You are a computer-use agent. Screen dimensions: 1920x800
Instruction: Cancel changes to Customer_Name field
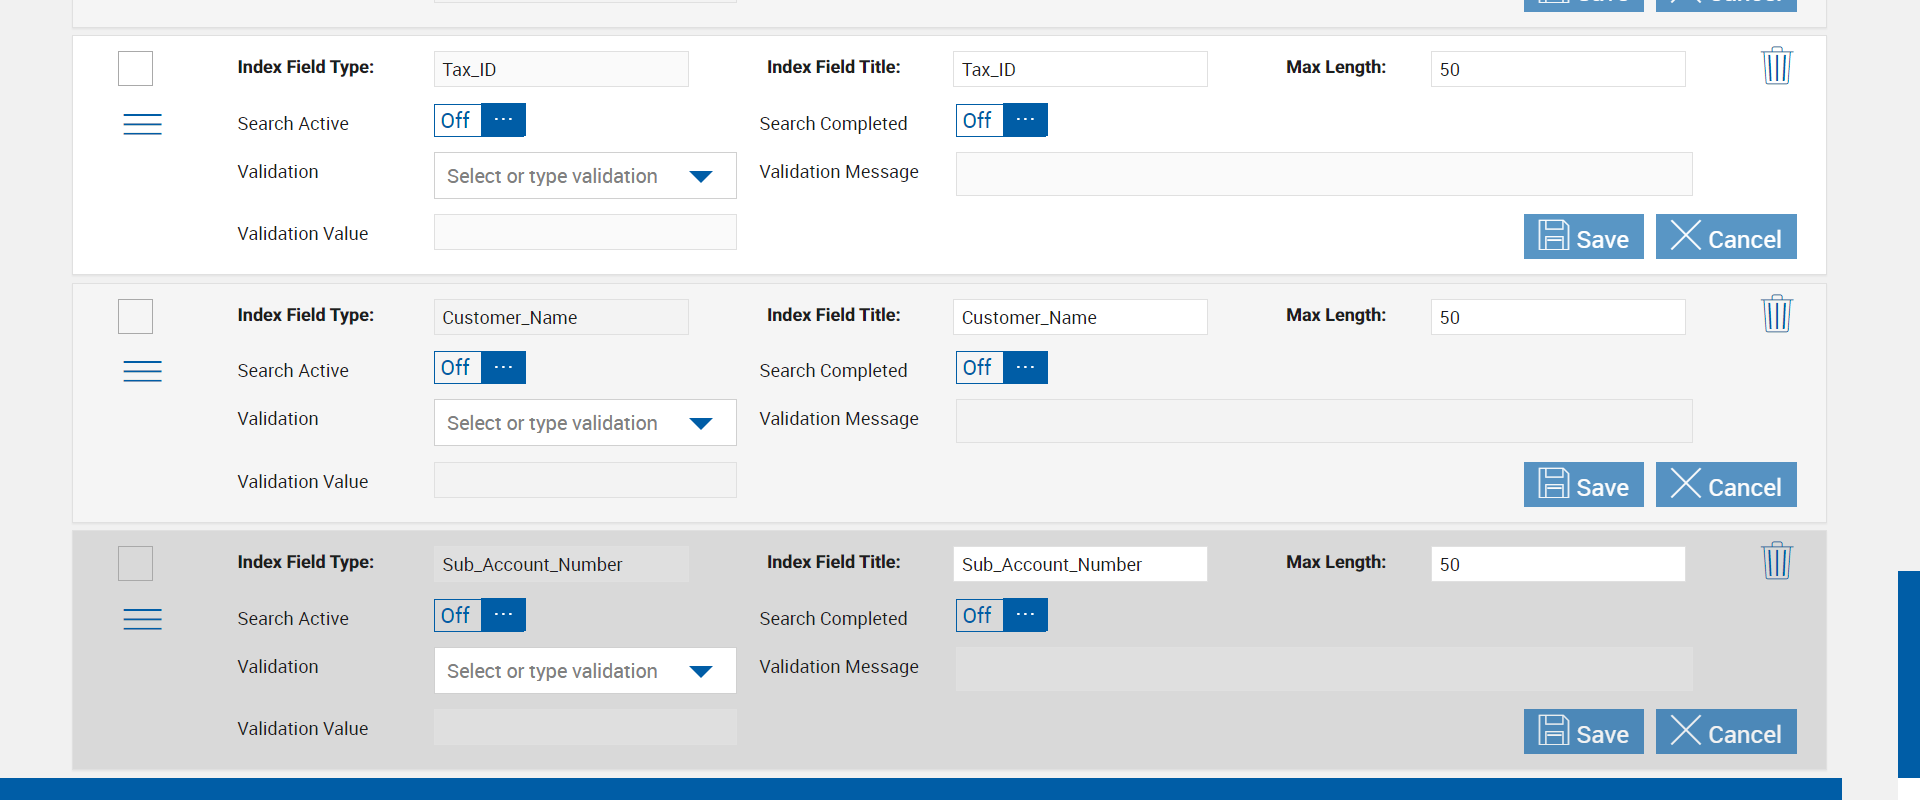[1725, 485]
